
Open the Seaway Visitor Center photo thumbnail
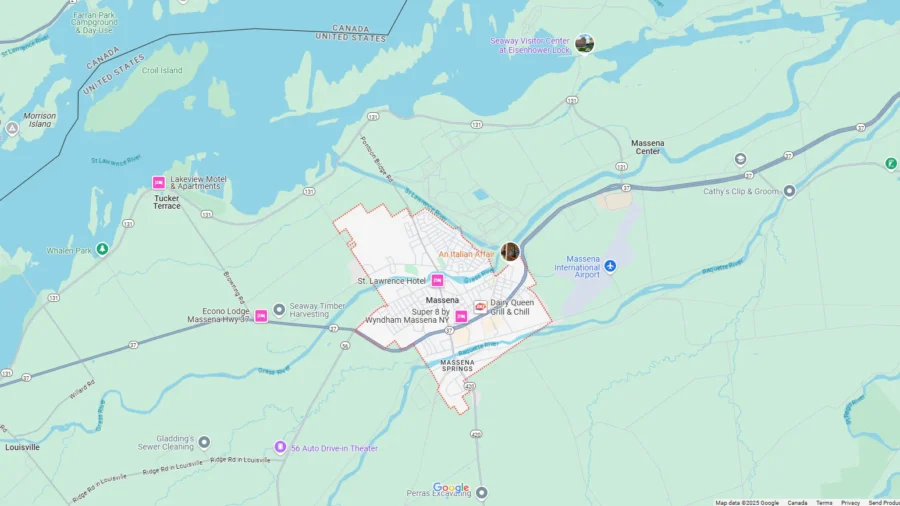click(584, 44)
